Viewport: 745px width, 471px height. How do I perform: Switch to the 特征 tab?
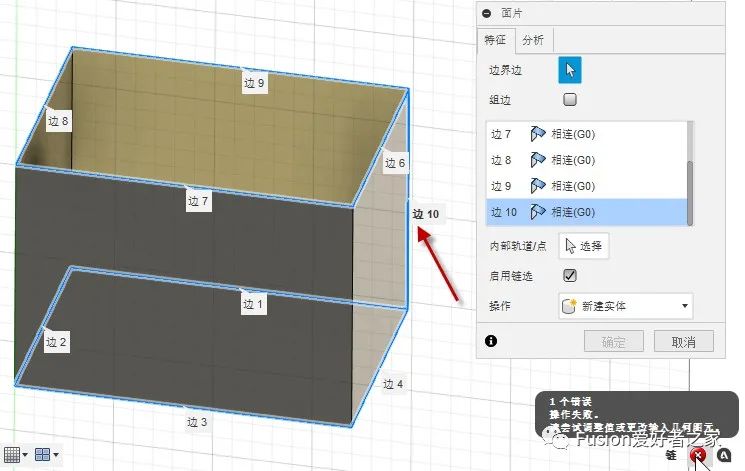495,40
